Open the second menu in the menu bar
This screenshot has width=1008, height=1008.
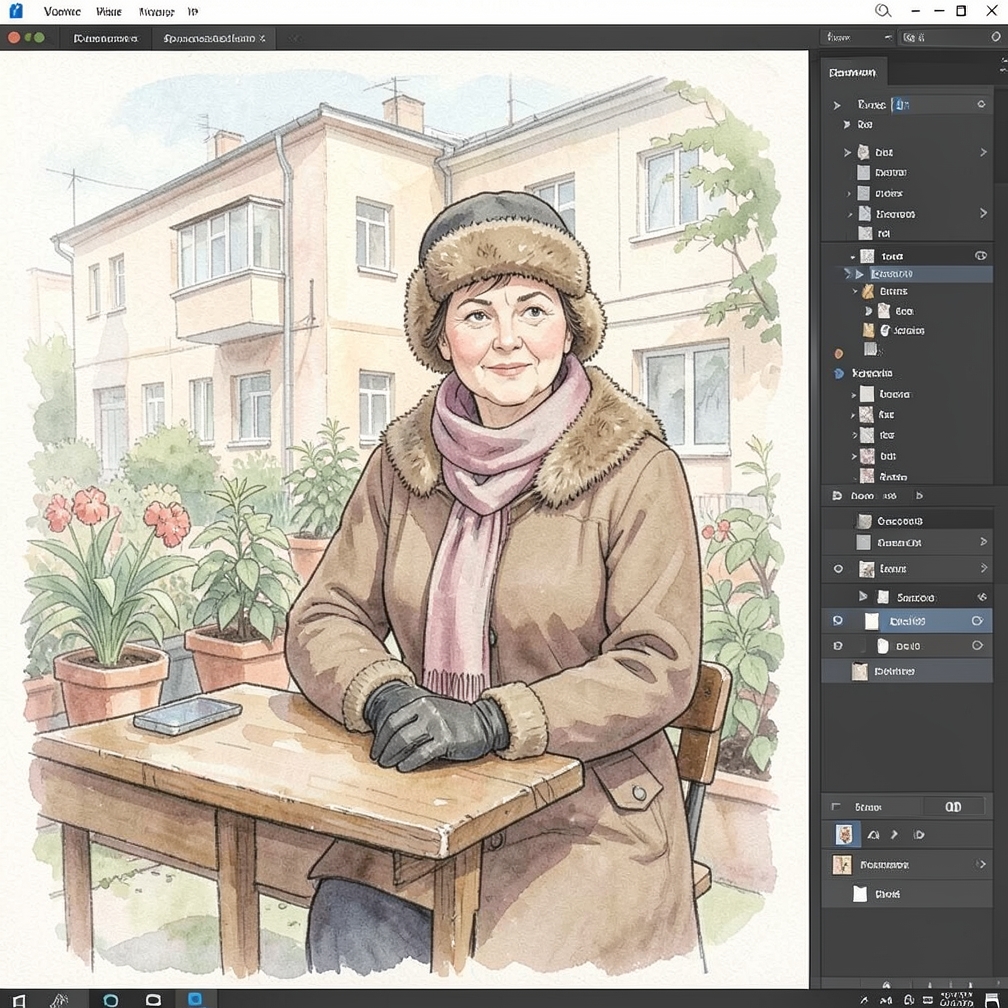108,12
